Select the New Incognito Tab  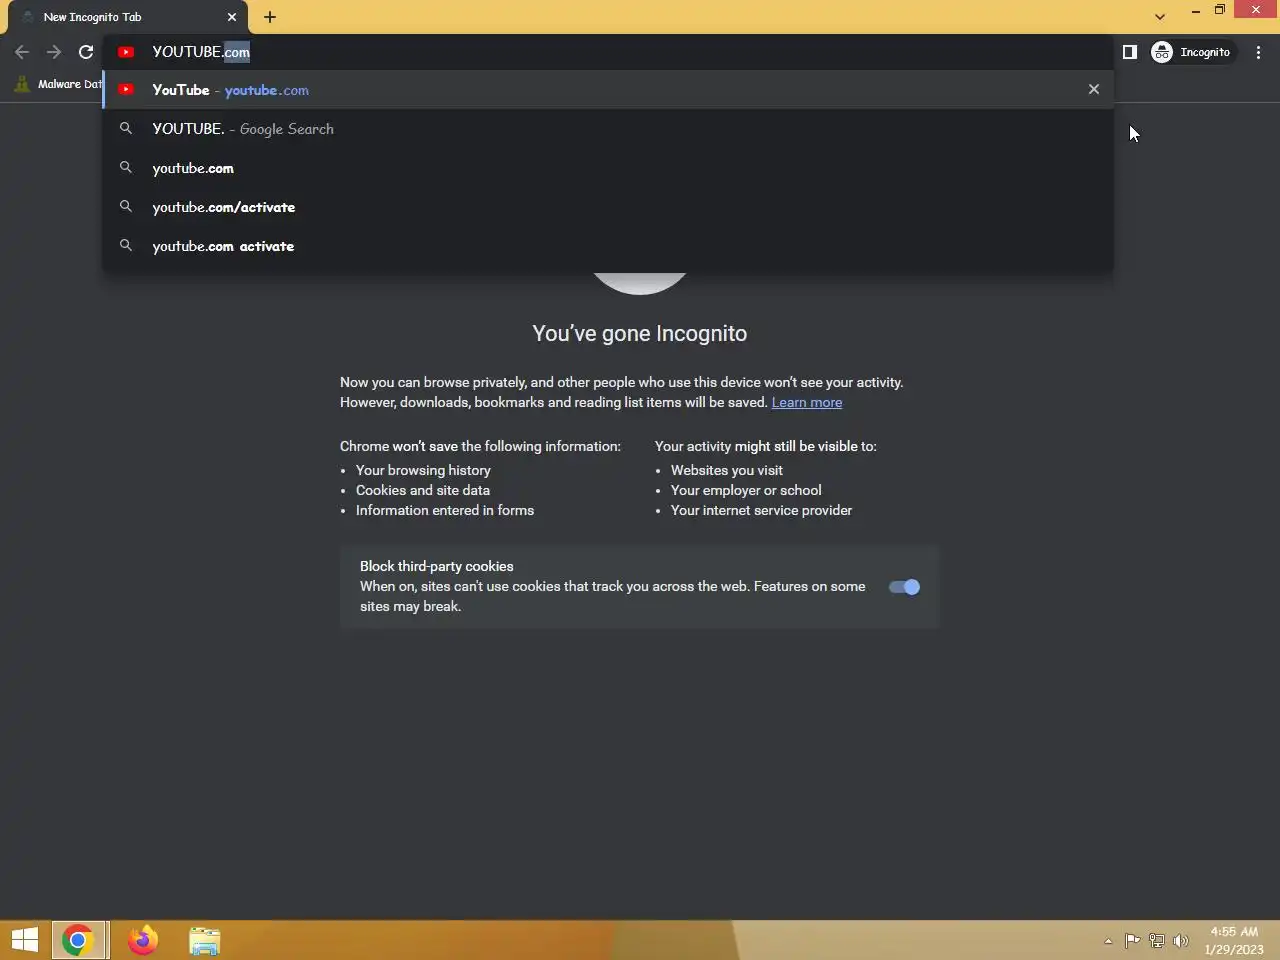coord(128,17)
